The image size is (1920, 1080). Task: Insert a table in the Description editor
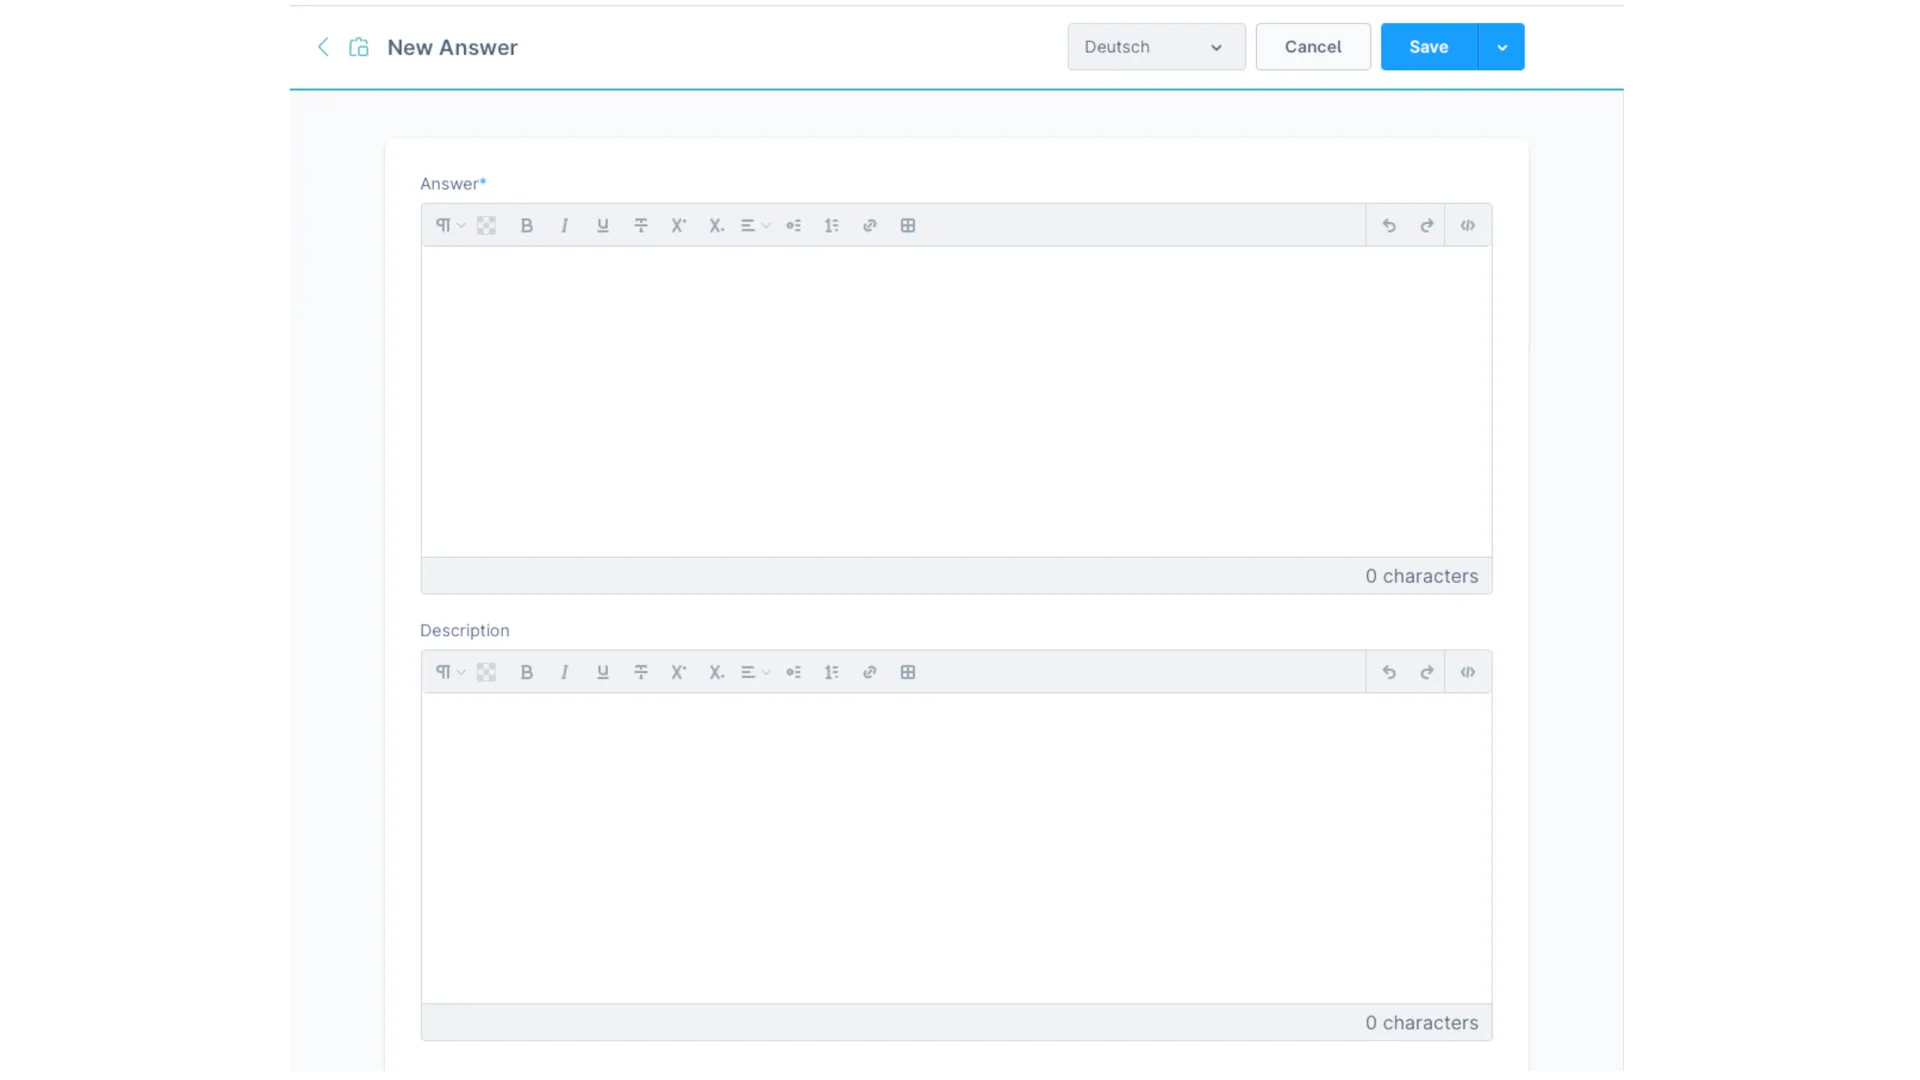(908, 671)
